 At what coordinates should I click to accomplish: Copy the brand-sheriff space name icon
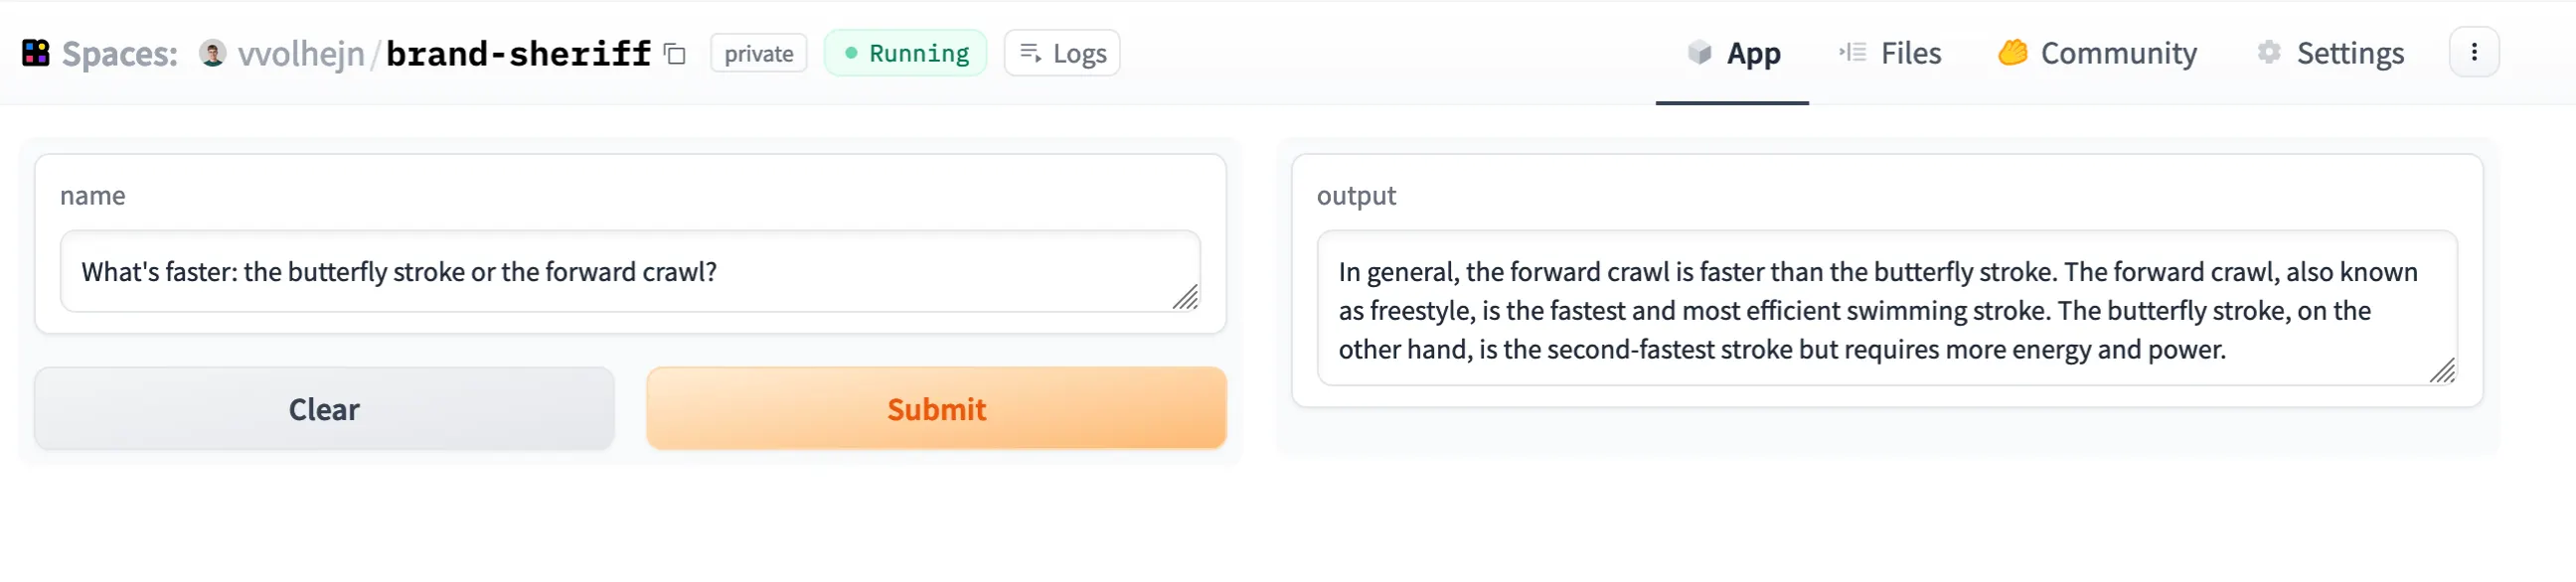[x=675, y=54]
